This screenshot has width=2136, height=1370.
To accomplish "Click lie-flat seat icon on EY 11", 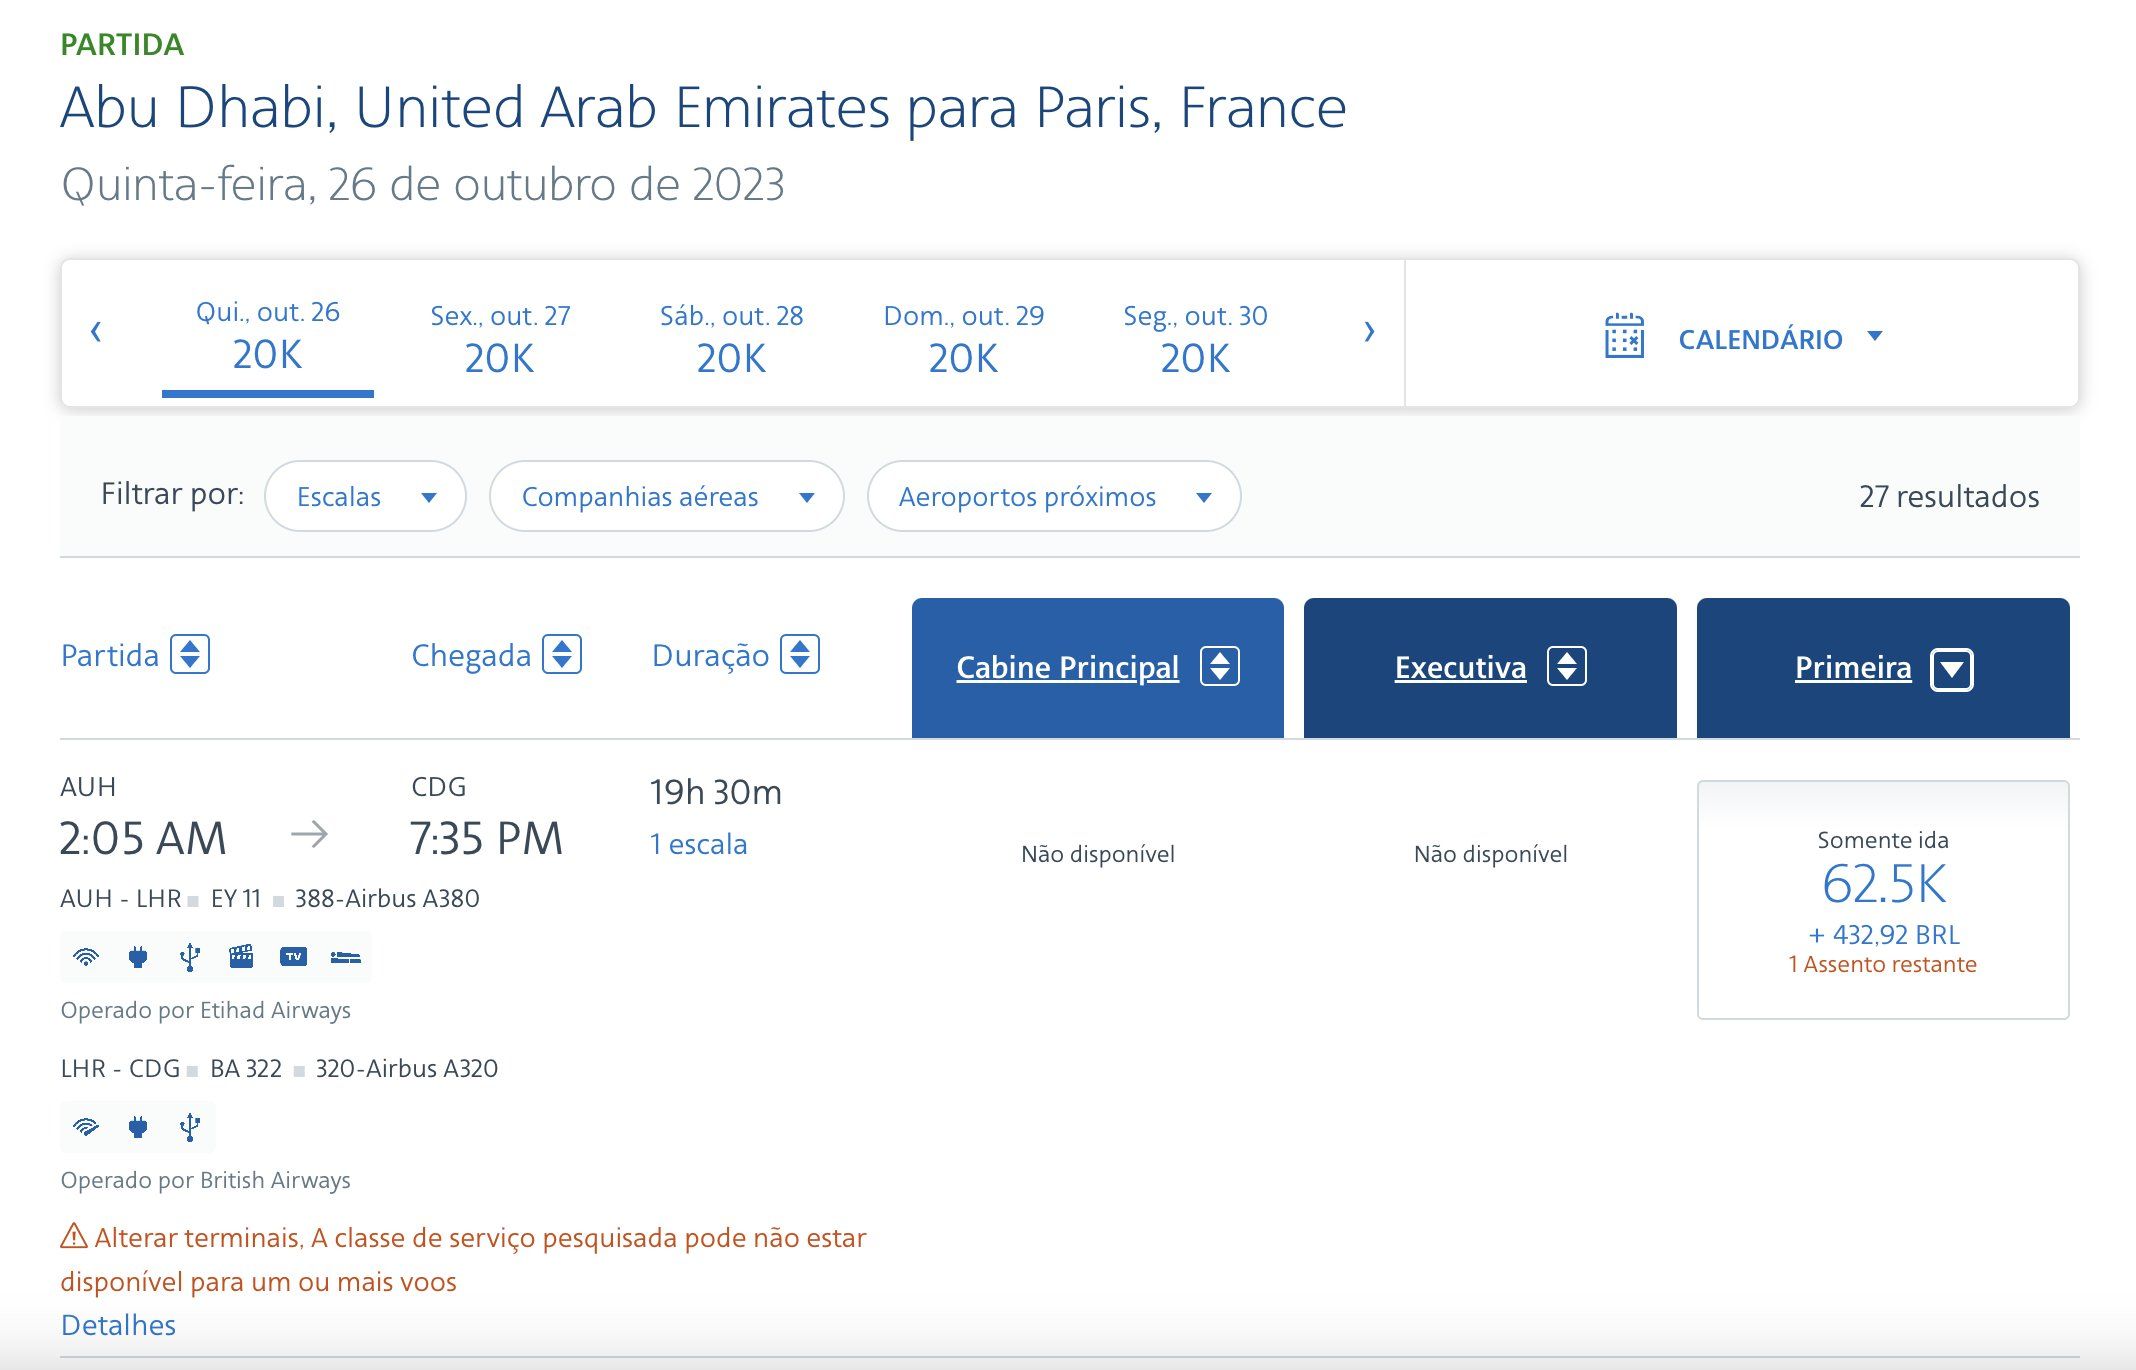I will click(345, 957).
